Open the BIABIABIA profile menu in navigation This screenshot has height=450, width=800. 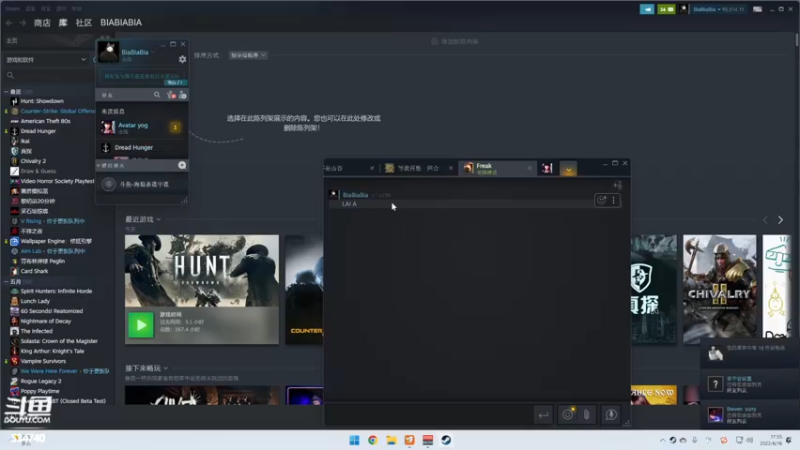pyautogui.click(x=121, y=22)
